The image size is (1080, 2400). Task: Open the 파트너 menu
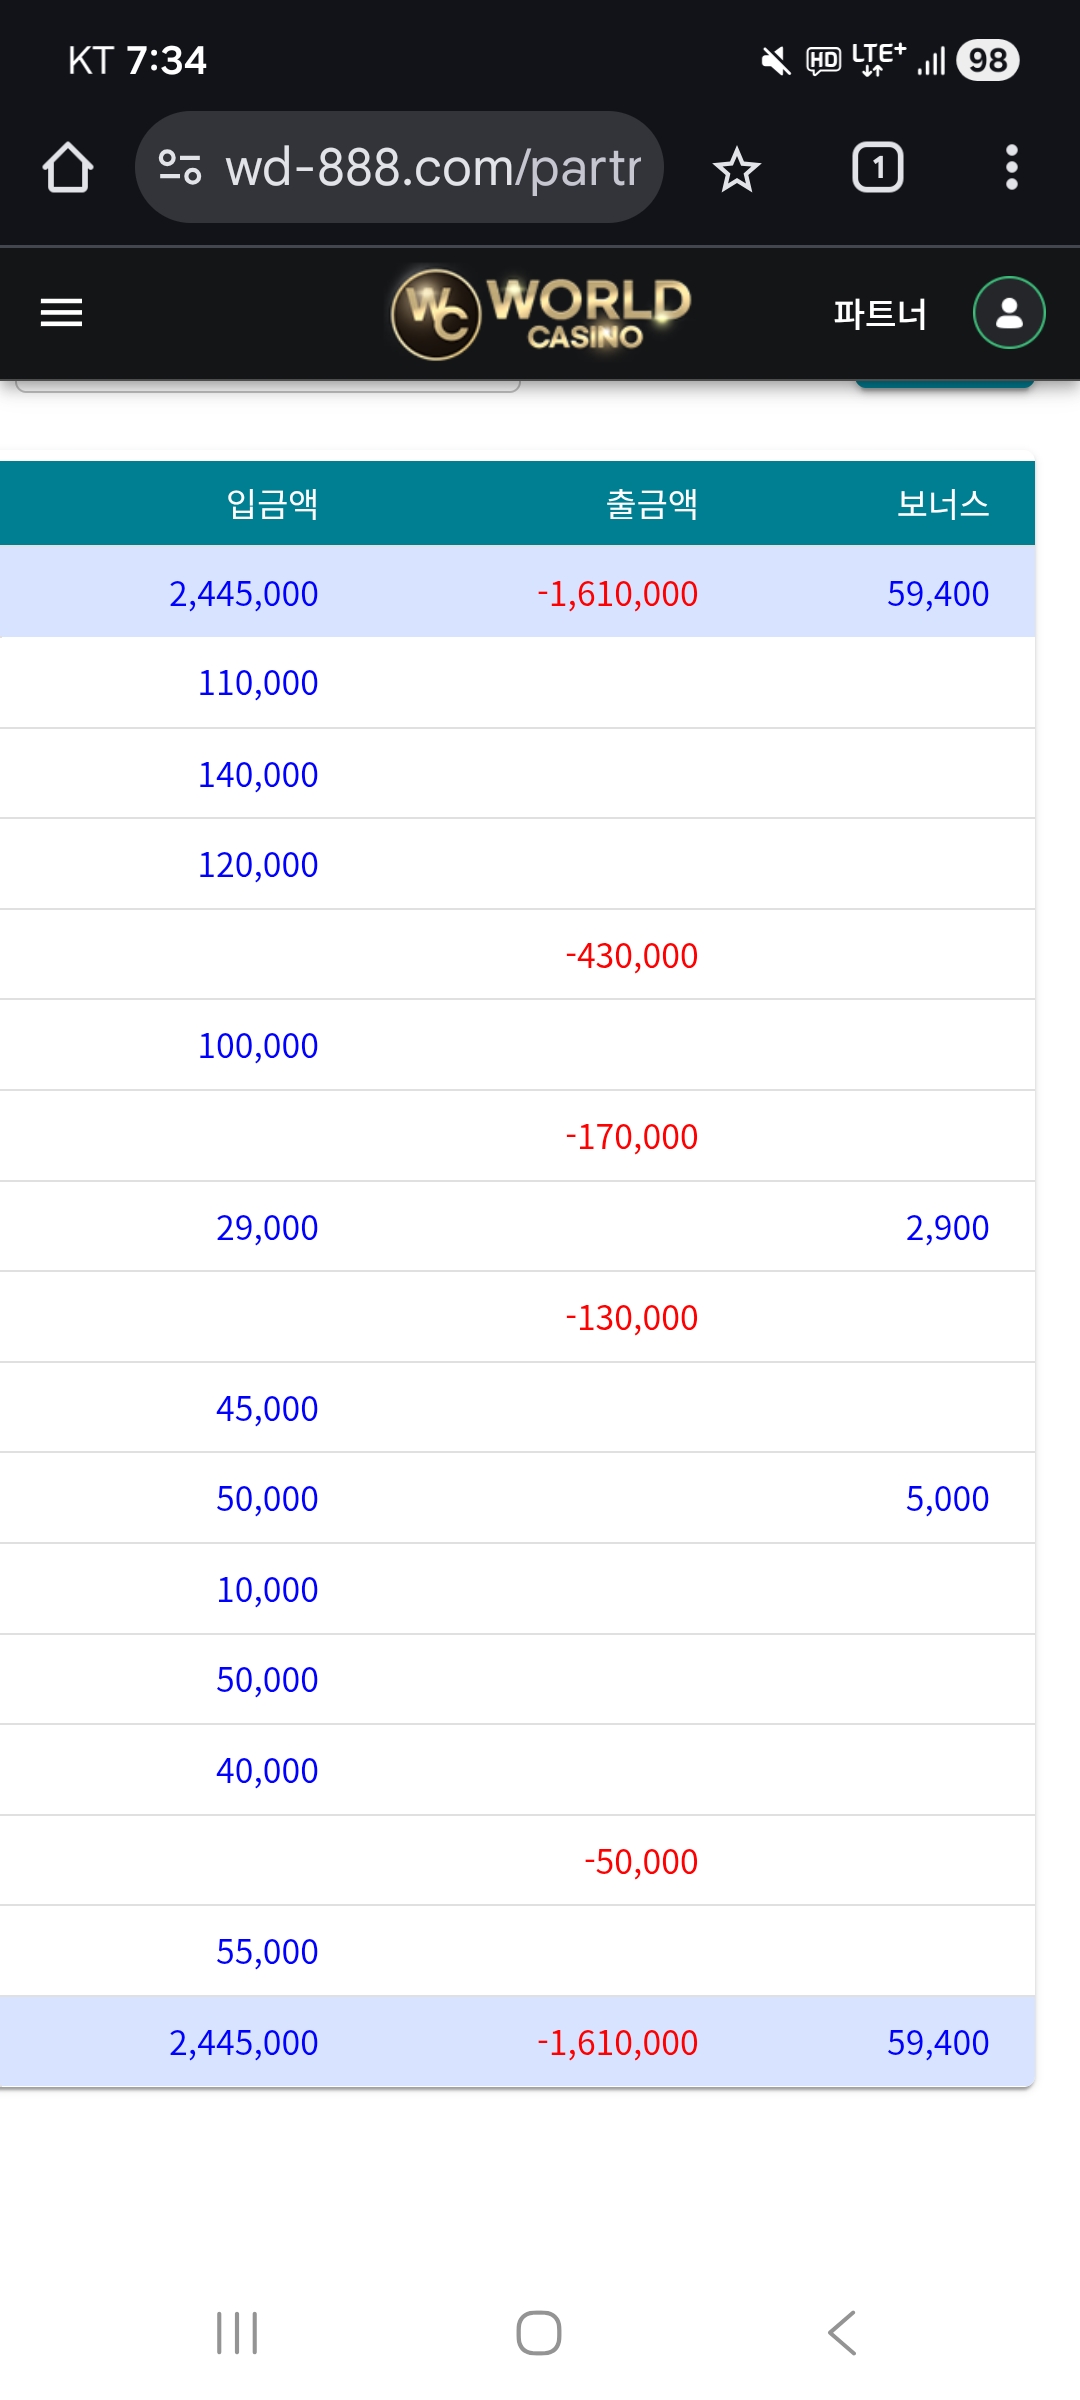(880, 314)
